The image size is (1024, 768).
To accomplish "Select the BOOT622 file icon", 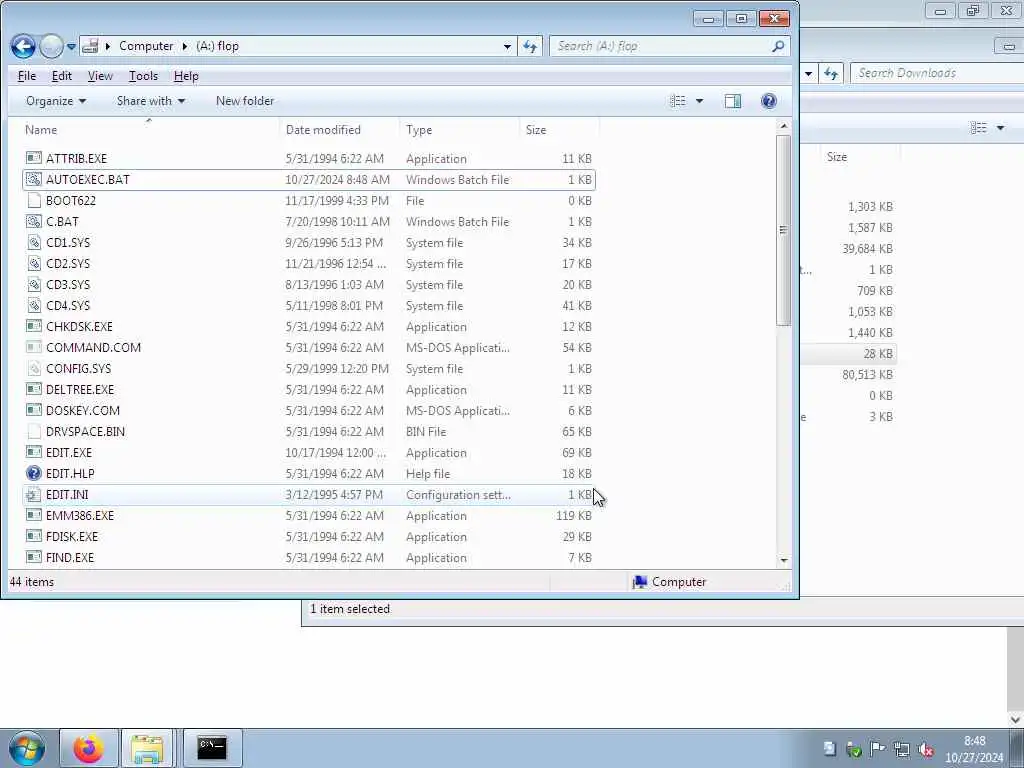I will 34,200.
